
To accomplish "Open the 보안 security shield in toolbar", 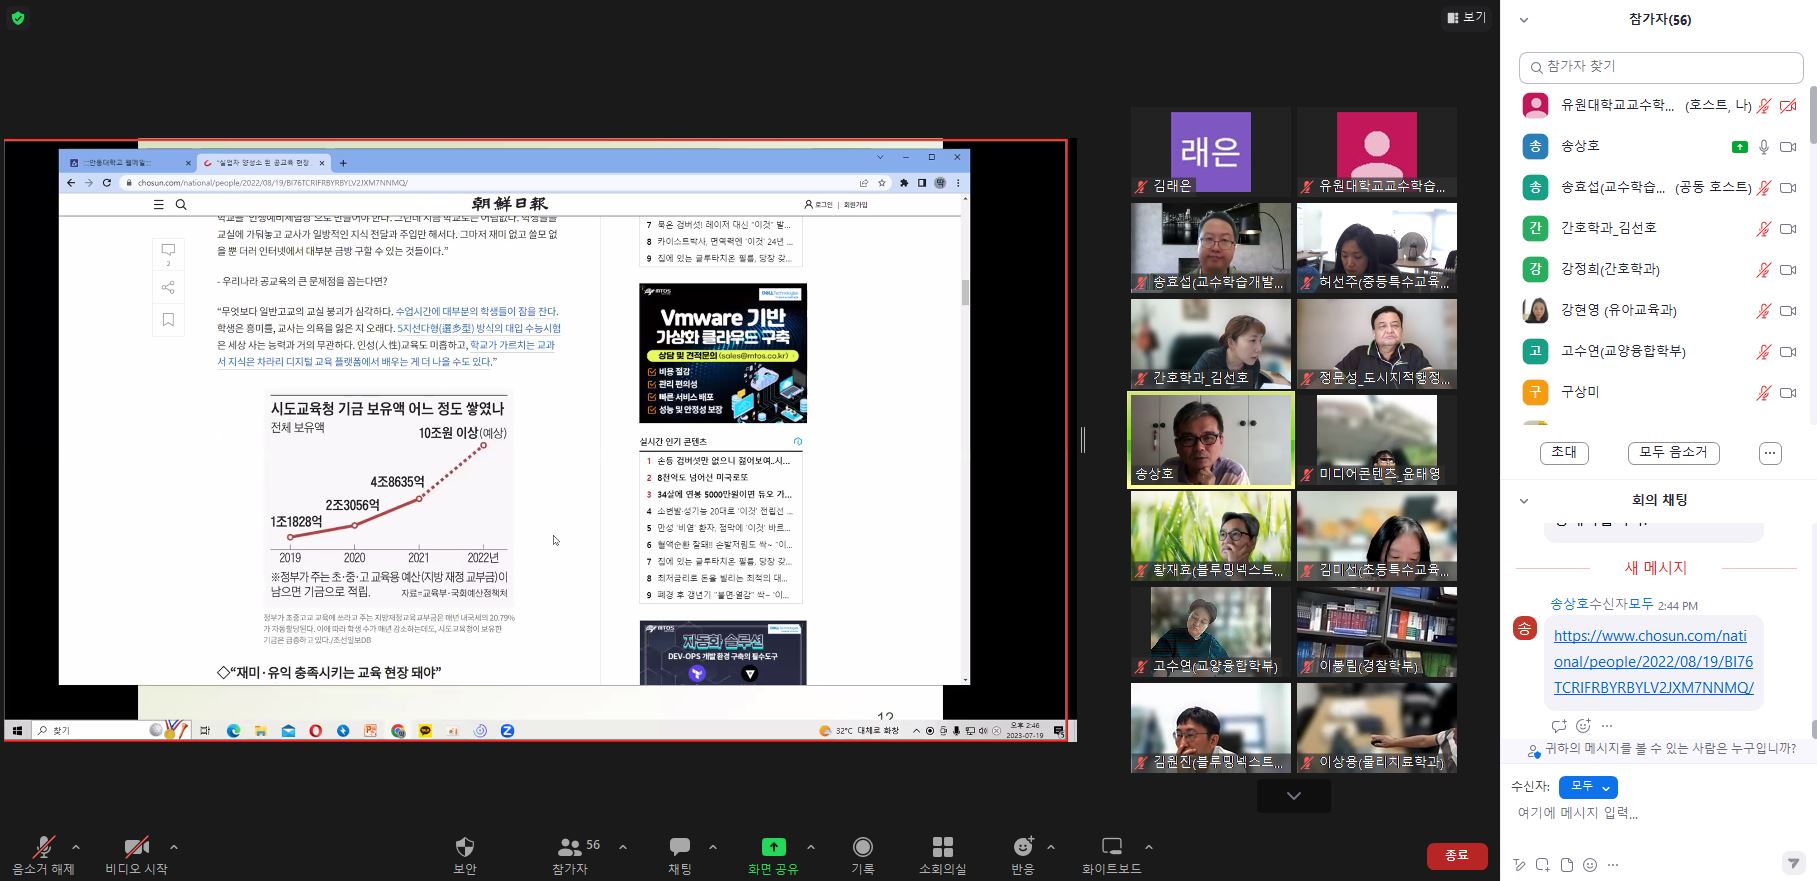I will pos(464,855).
